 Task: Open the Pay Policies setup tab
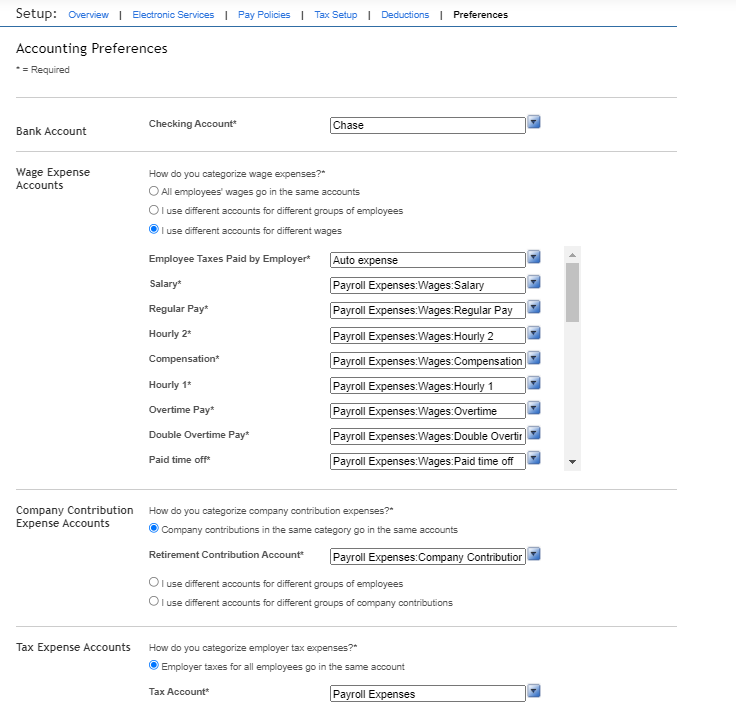tap(264, 15)
